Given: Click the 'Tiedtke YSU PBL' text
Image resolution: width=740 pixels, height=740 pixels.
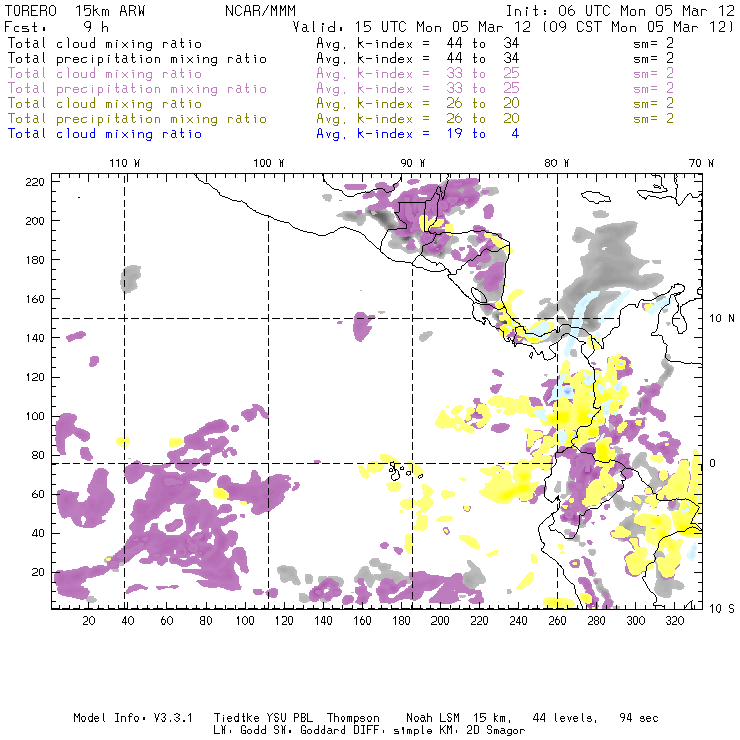Looking at the screenshot, I should (263, 718).
